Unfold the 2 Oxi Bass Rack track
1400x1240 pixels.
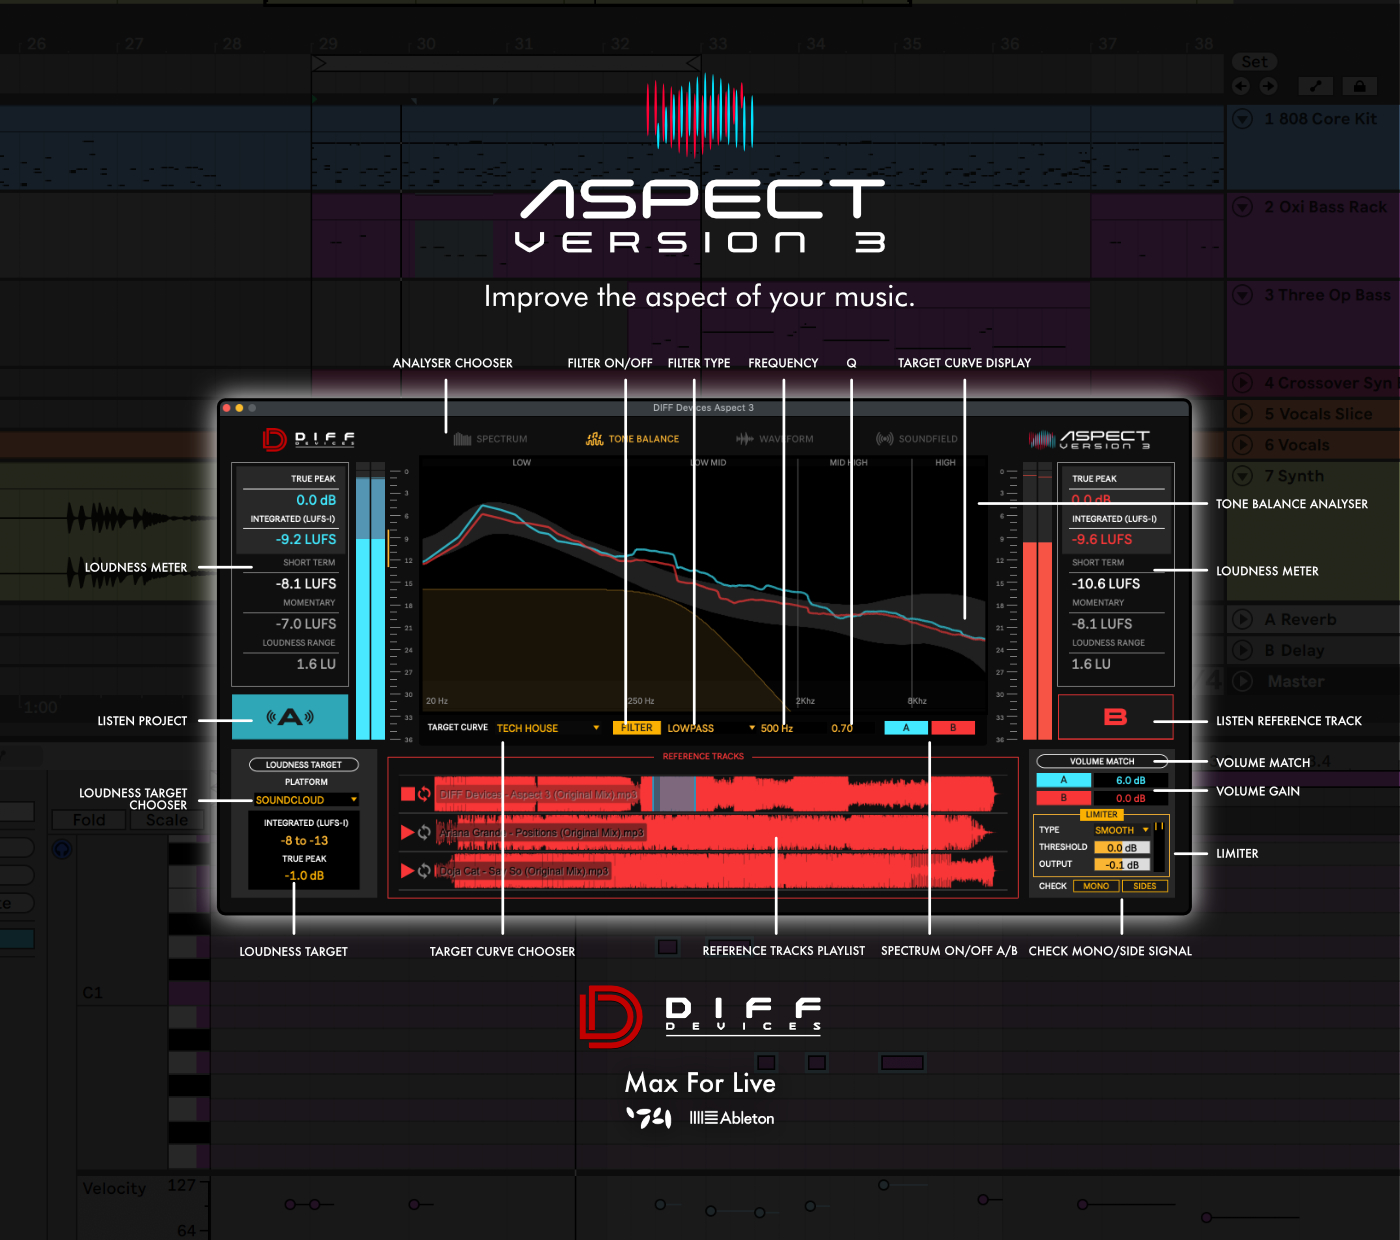(x=1243, y=207)
